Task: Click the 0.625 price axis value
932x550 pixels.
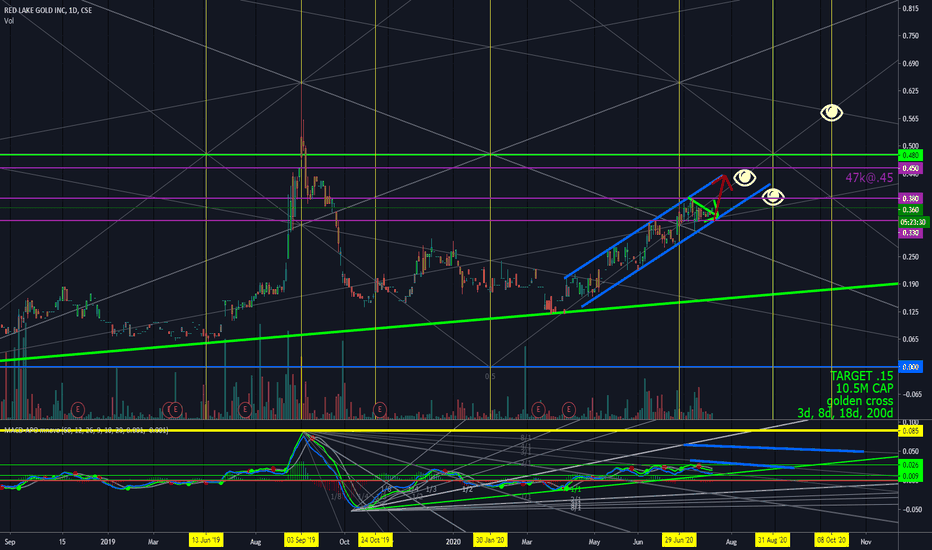Action: 911,91
